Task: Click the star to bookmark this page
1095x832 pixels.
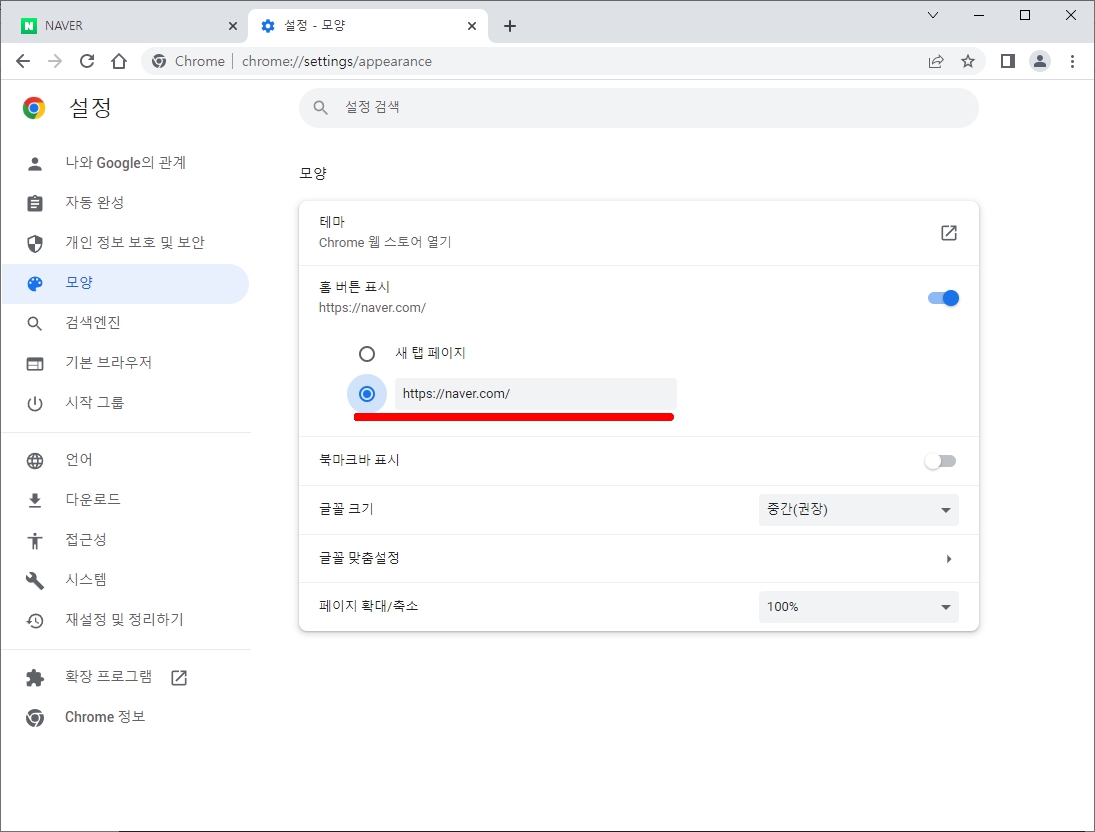Action: [968, 61]
